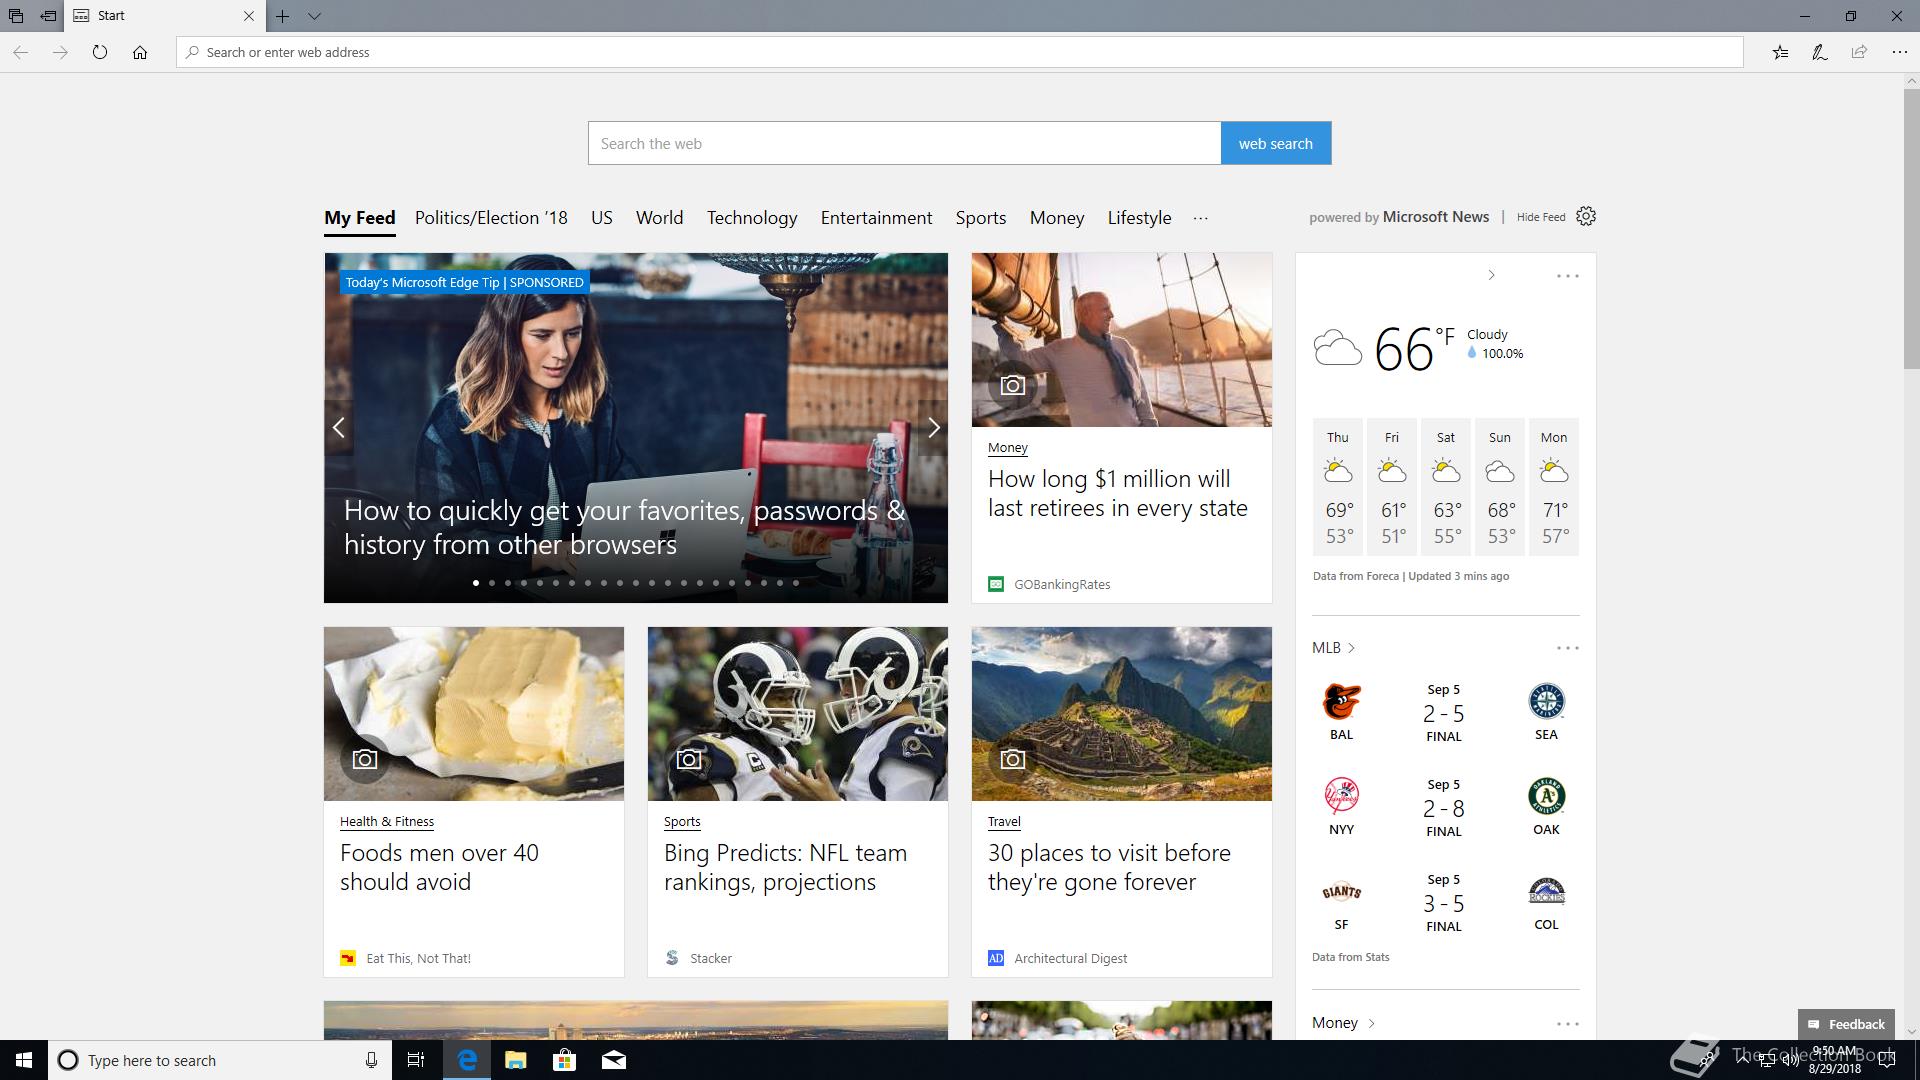The width and height of the screenshot is (1920, 1080).
Task: Click New York Yankees logo
Action: click(1341, 797)
